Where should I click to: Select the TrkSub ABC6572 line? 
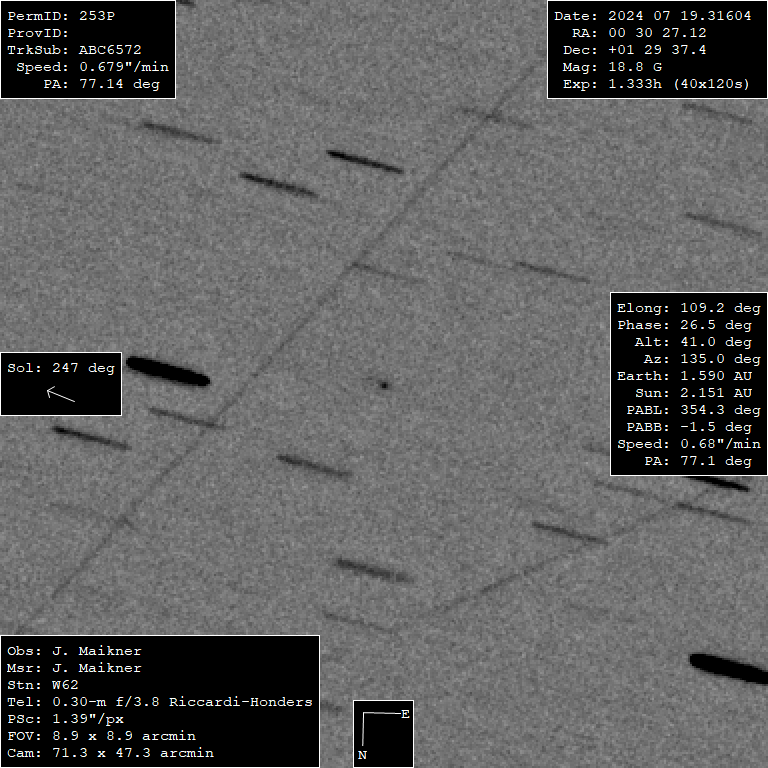click(74, 50)
